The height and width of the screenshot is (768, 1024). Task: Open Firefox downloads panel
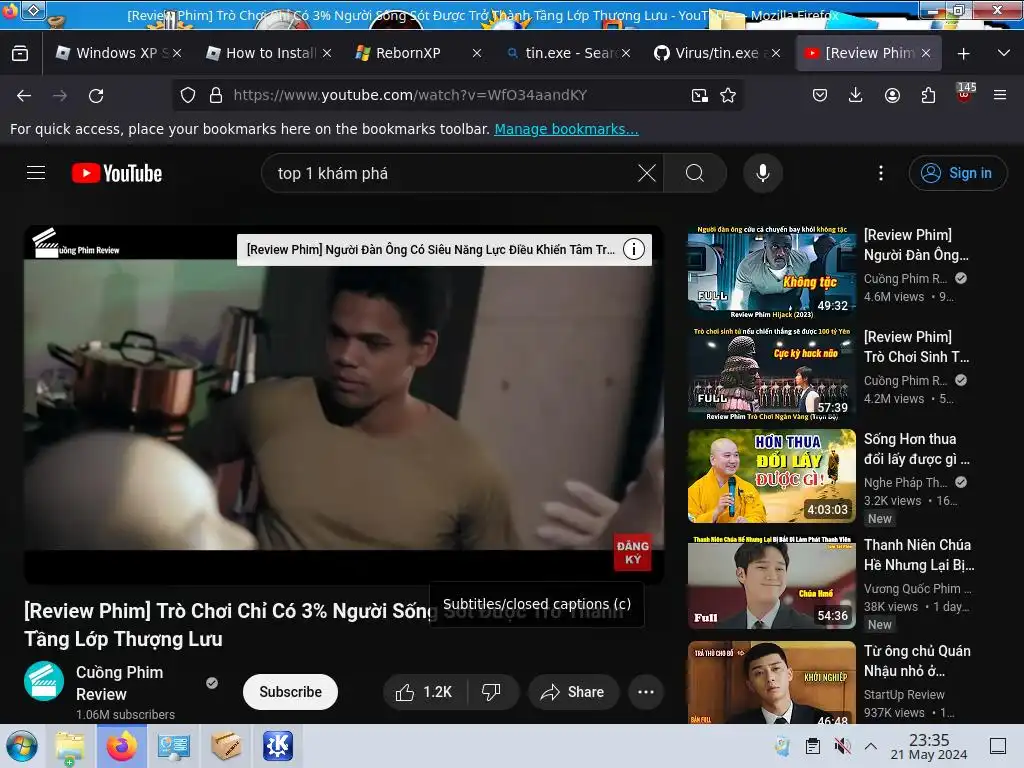pos(856,95)
